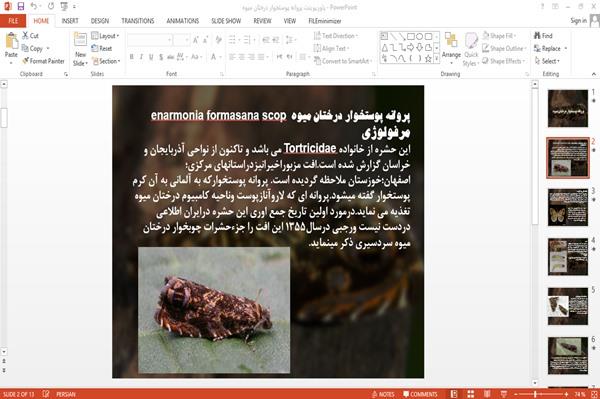Open the TRANSITIONS tab
Viewport: 600px width, 399px height.
[x=138, y=21]
